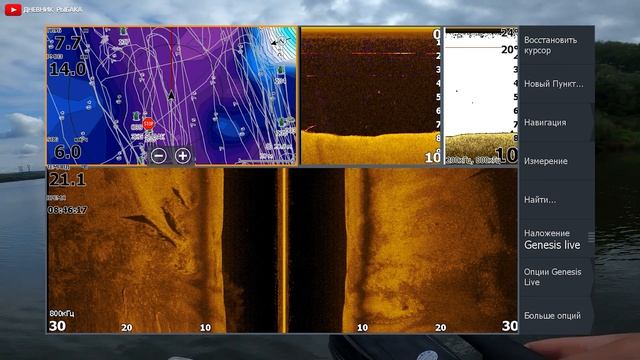Select 'Измерение' in the side menu
Viewport: 640px width, 360px height.
pos(556,161)
